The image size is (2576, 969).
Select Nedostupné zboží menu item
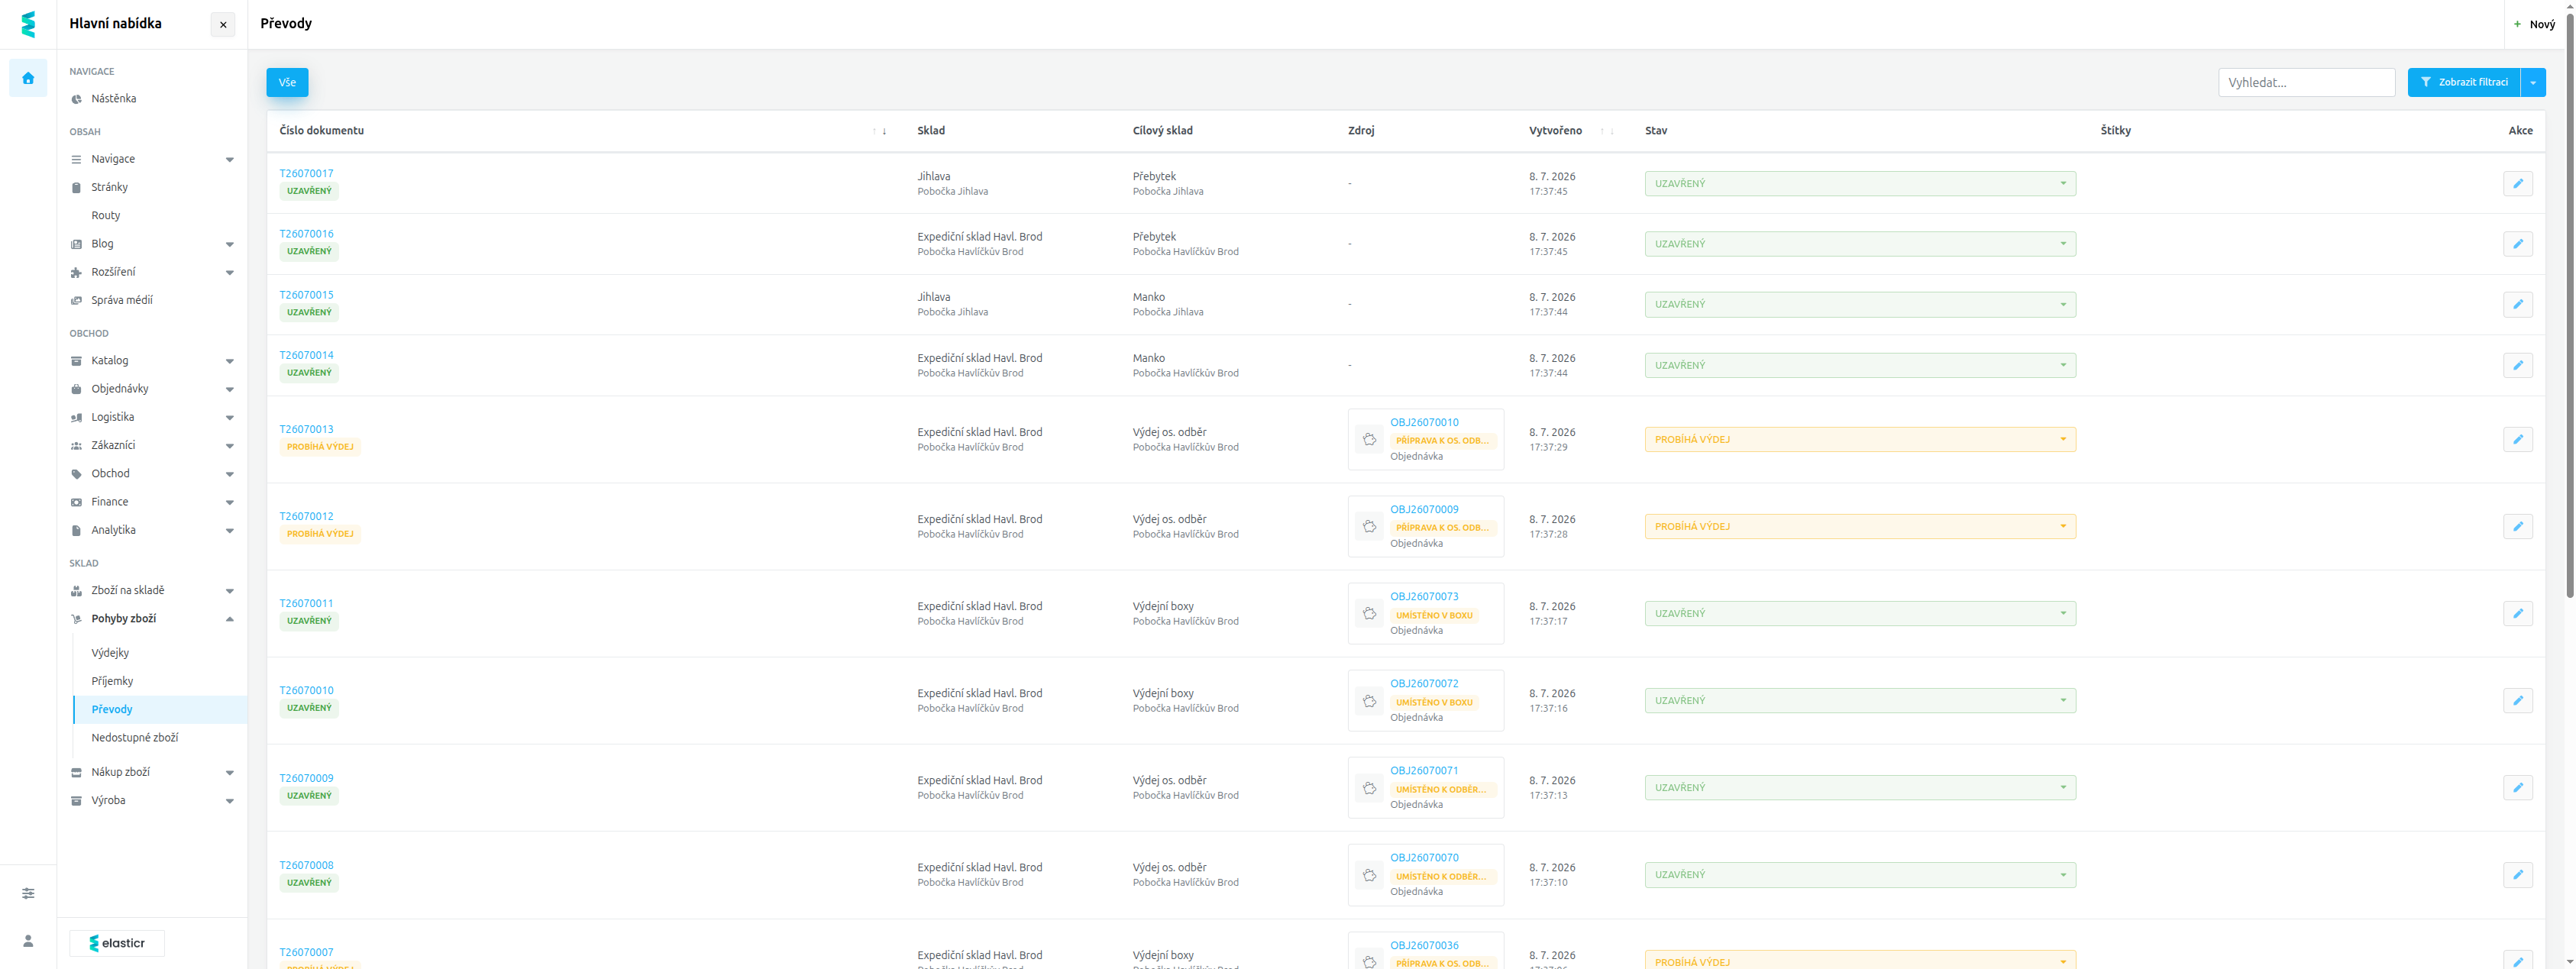135,738
